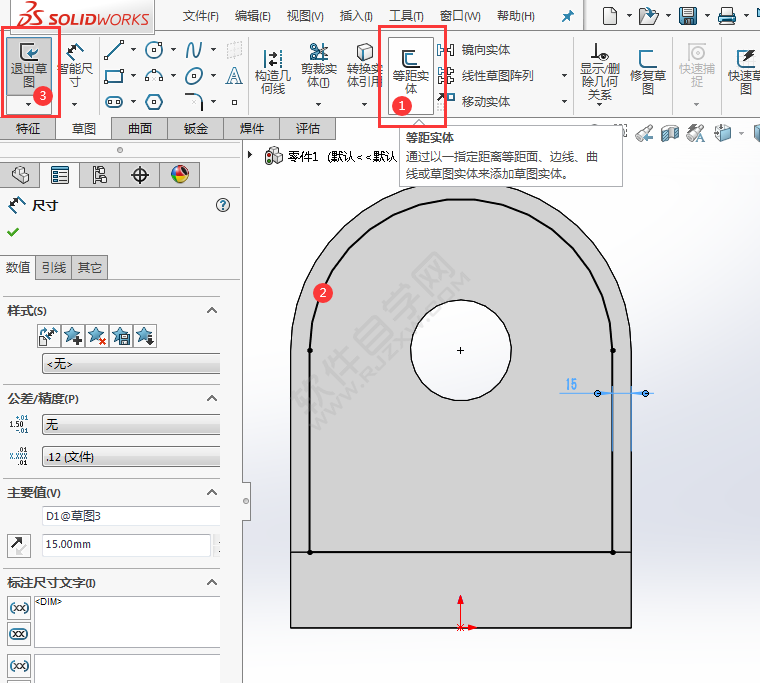The height and width of the screenshot is (683, 760).
Task: Toggle reverse direction button beside 15.00mm
Action: point(19,546)
